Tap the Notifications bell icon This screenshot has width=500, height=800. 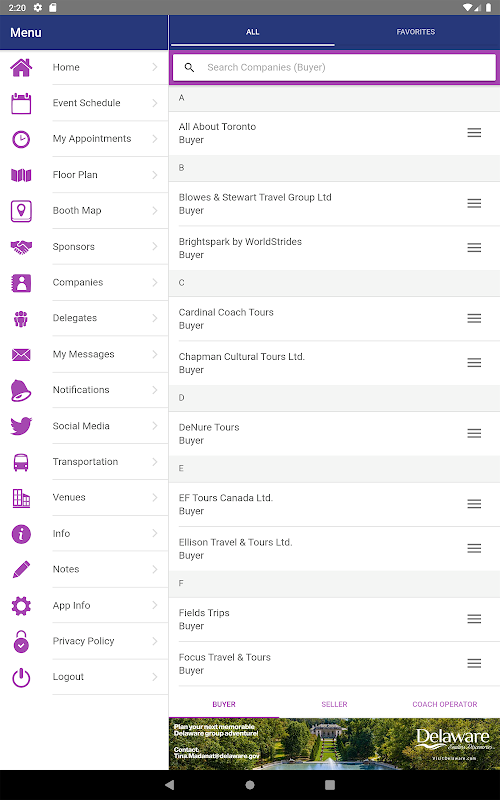click(x=21, y=390)
